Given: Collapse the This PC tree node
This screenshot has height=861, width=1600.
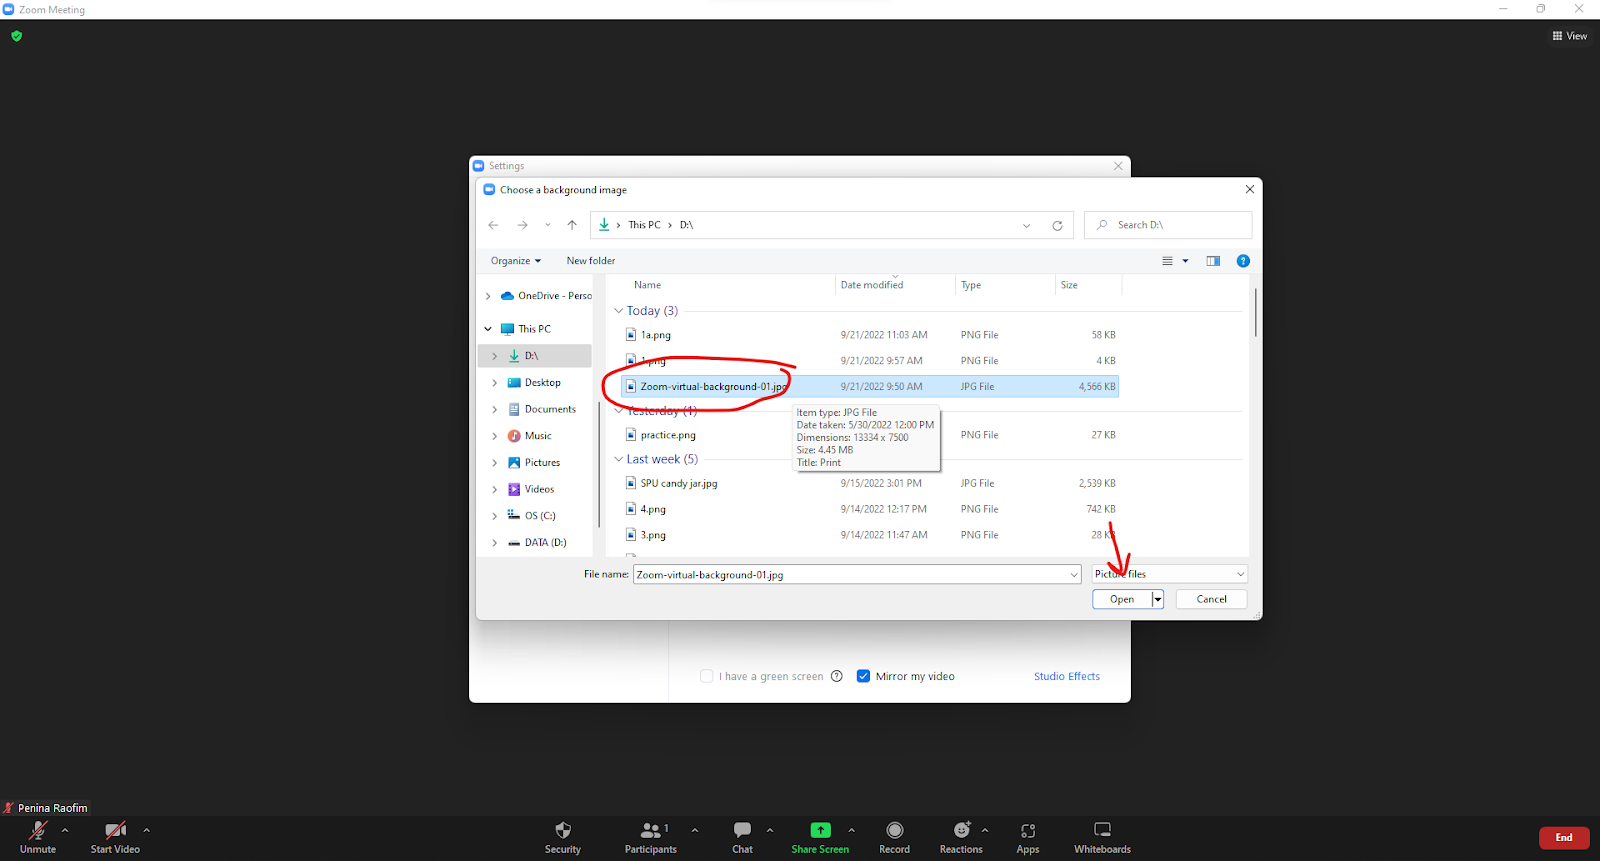Looking at the screenshot, I should coord(488,329).
